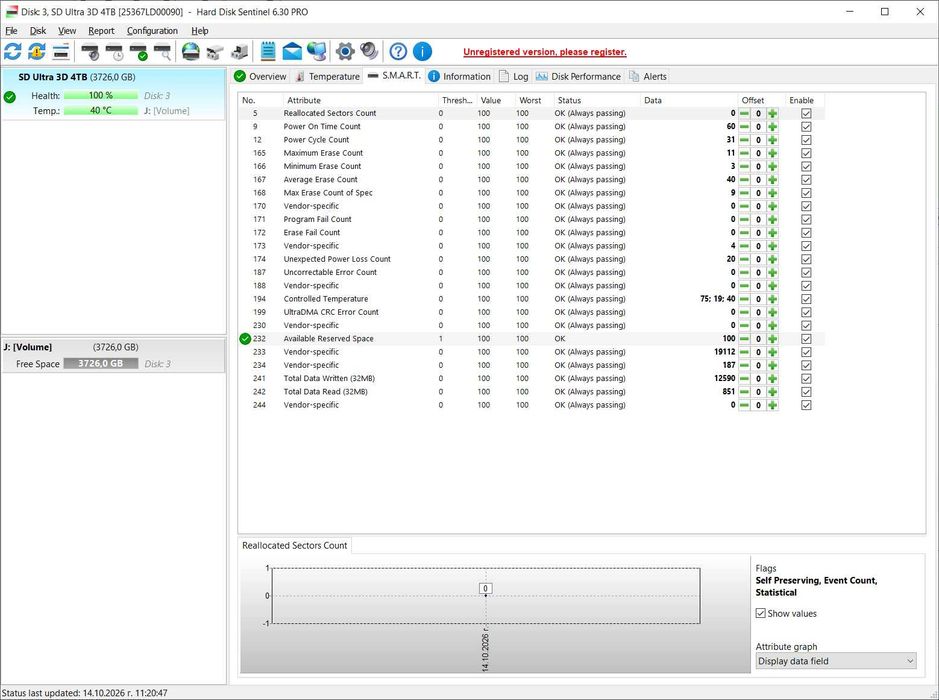This screenshot has height=700, width=939.
Task: Click the disk icon with the clock
Action: pyautogui.click(x=114, y=51)
